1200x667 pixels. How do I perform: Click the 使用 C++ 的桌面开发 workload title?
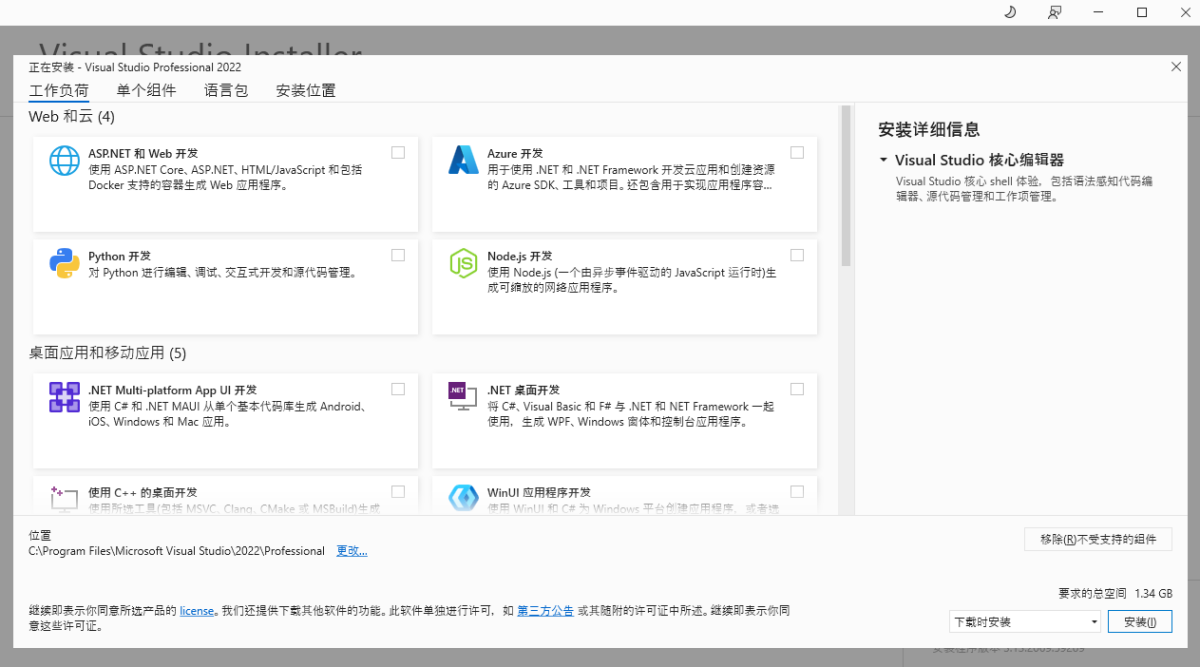pyautogui.click(x=143, y=492)
